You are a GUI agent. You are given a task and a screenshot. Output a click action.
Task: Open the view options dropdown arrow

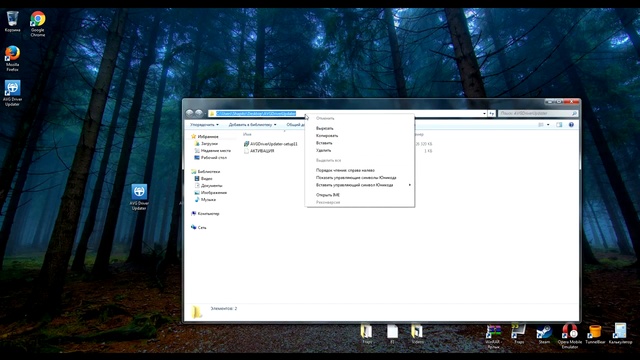coord(548,124)
